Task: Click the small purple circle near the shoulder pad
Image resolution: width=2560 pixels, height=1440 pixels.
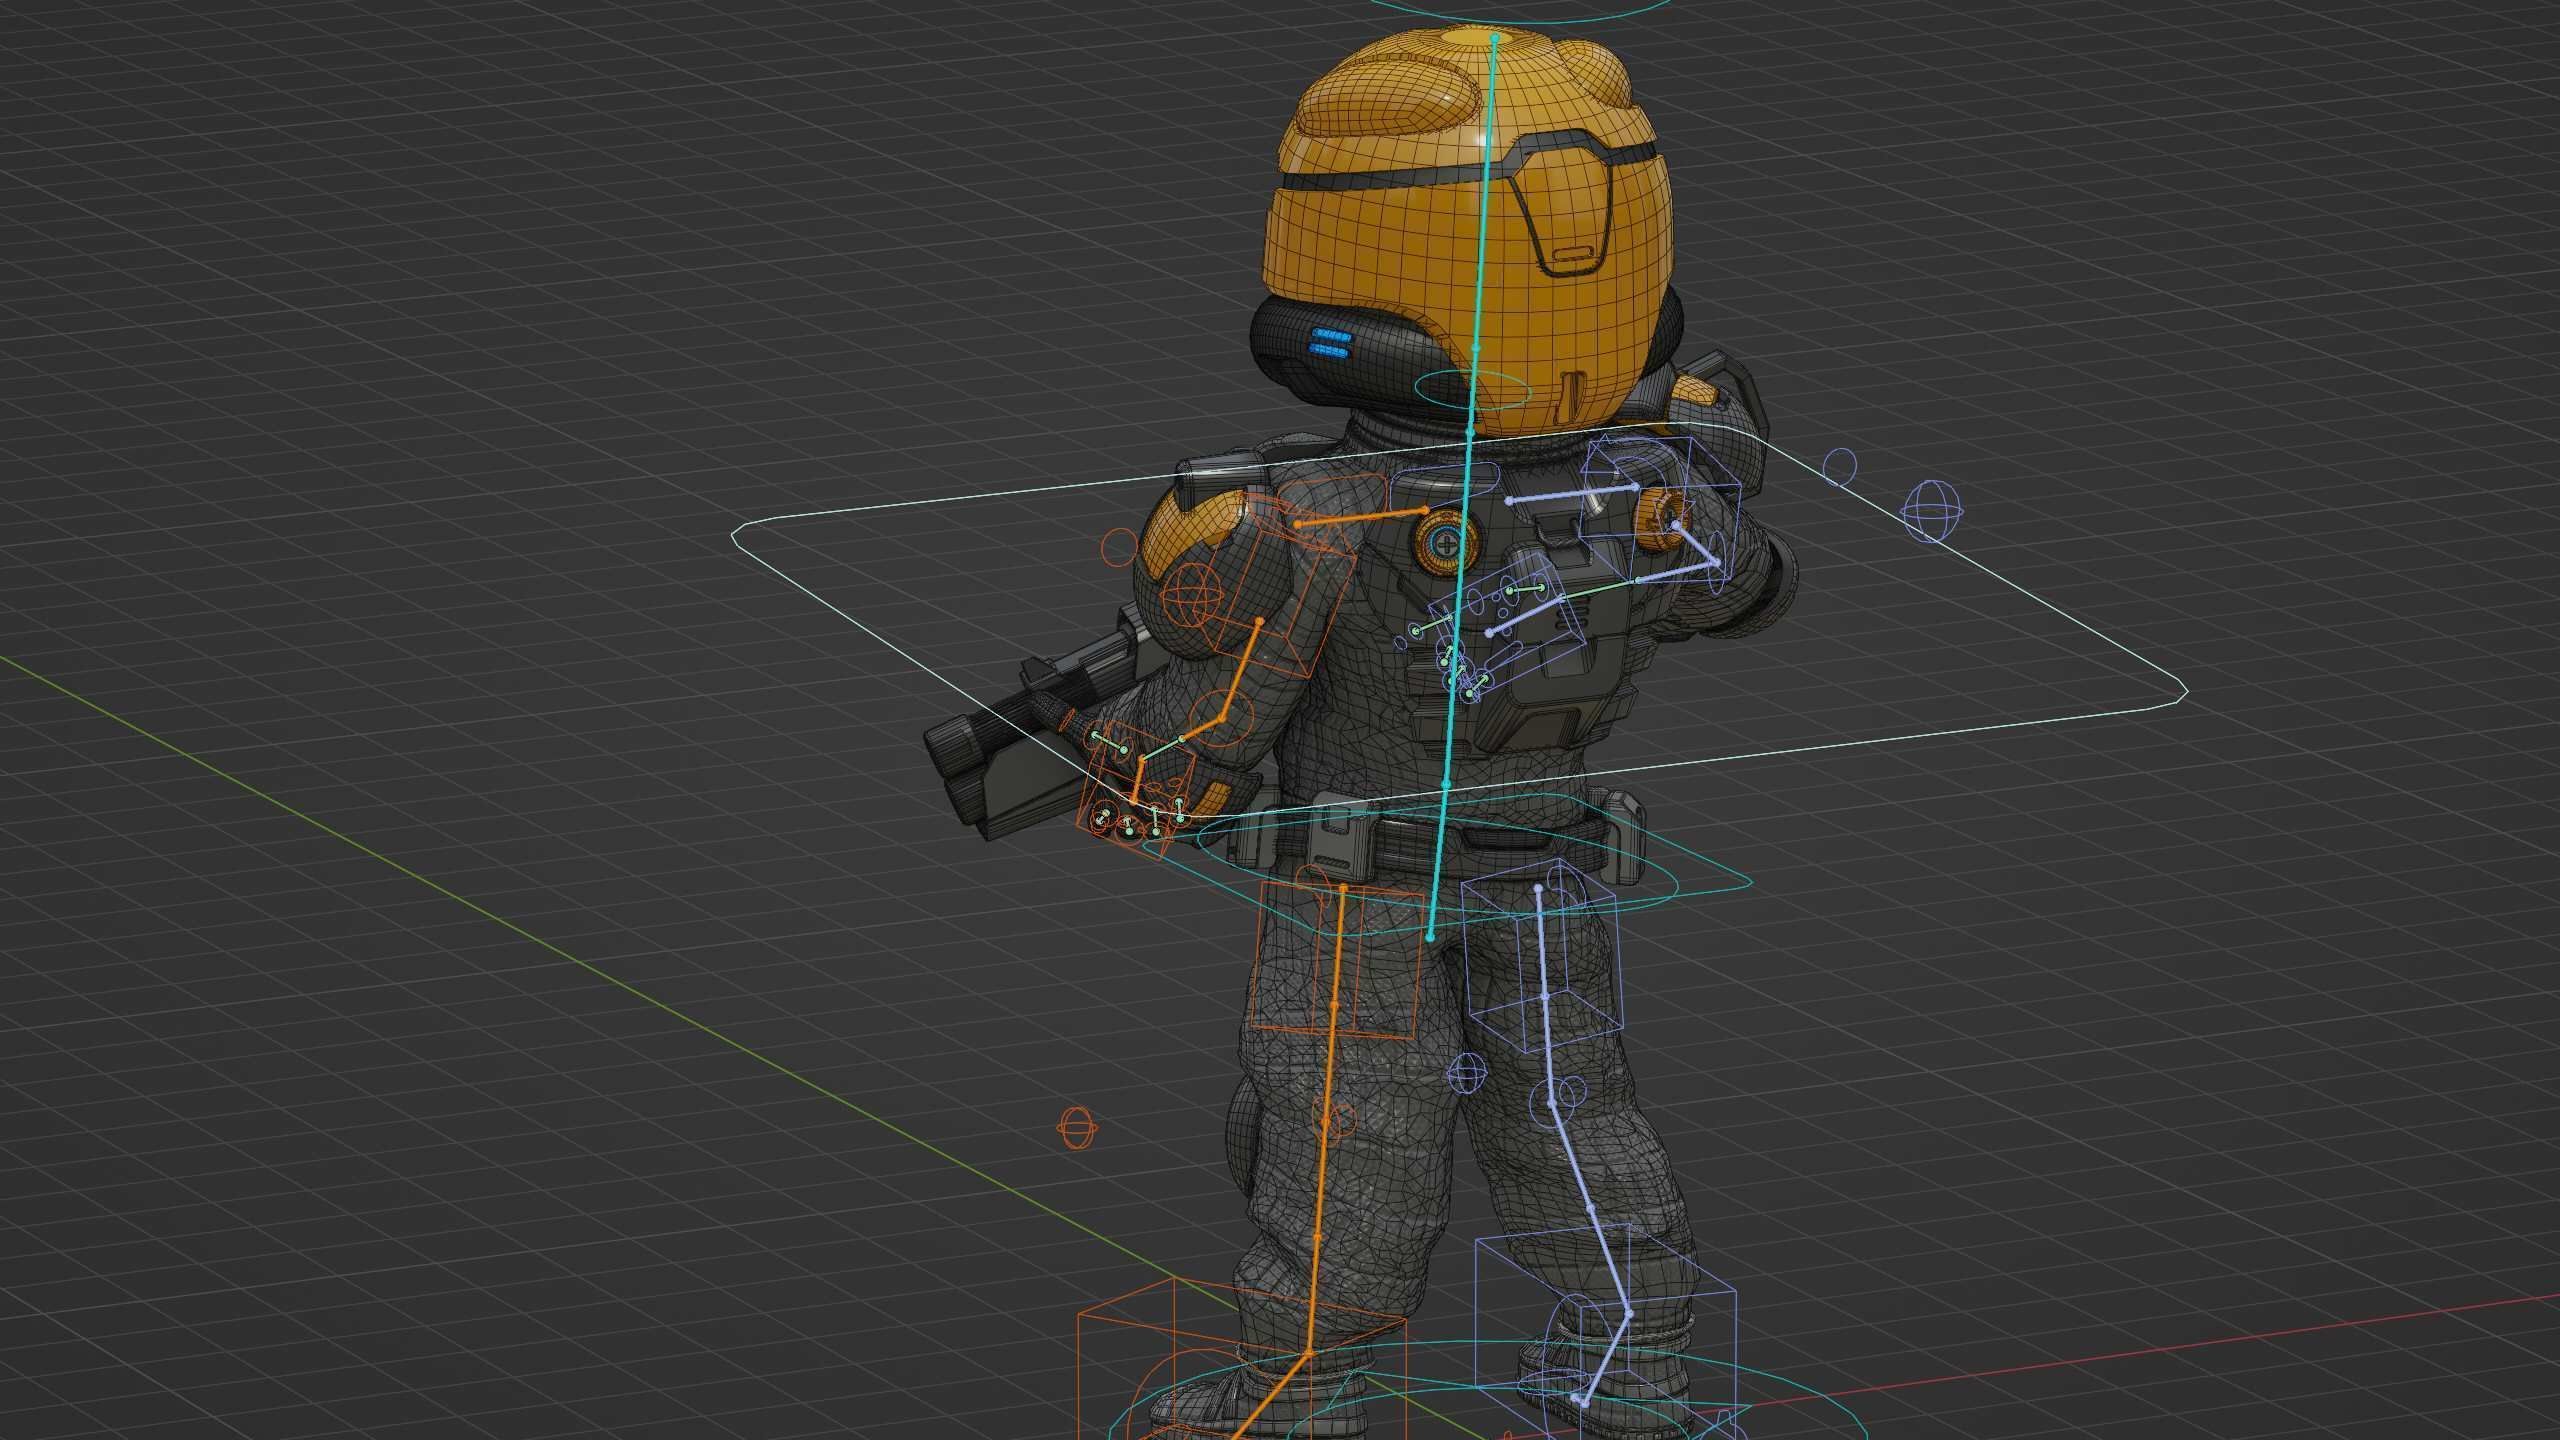Action: click(1840, 466)
